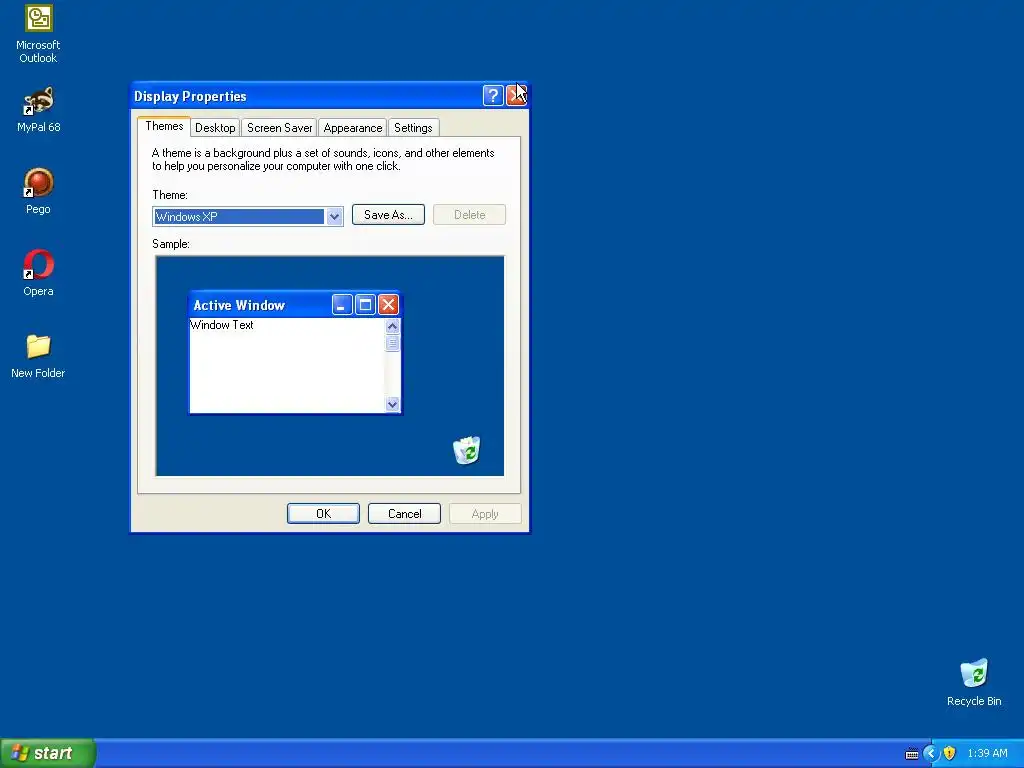The image size is (1024, 768).
Task: Click the OK button
Action: 323,513
